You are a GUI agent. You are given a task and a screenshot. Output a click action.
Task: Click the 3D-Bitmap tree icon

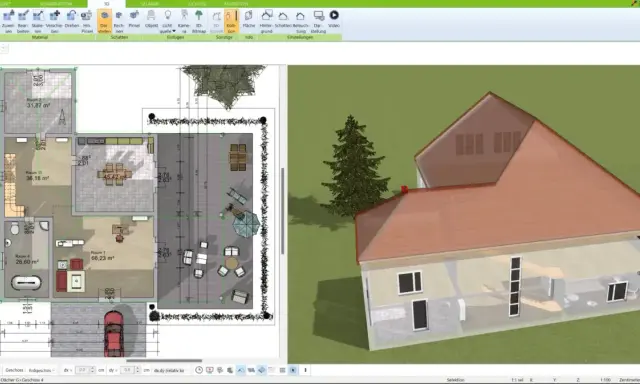[199, 22]
